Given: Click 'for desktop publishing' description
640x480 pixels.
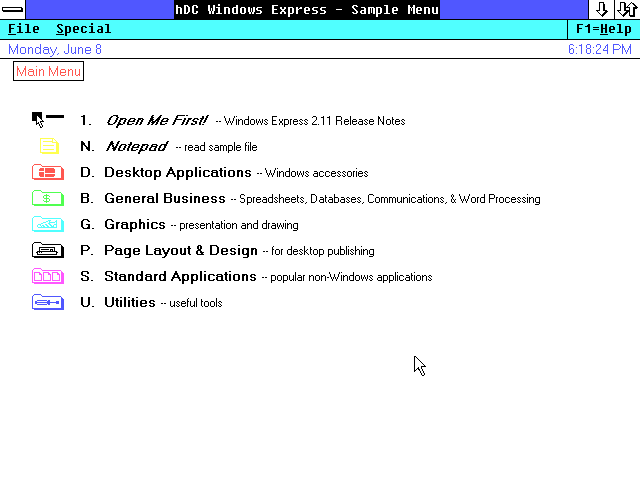Looking at the screenshot, I should [x=322, y=251].
